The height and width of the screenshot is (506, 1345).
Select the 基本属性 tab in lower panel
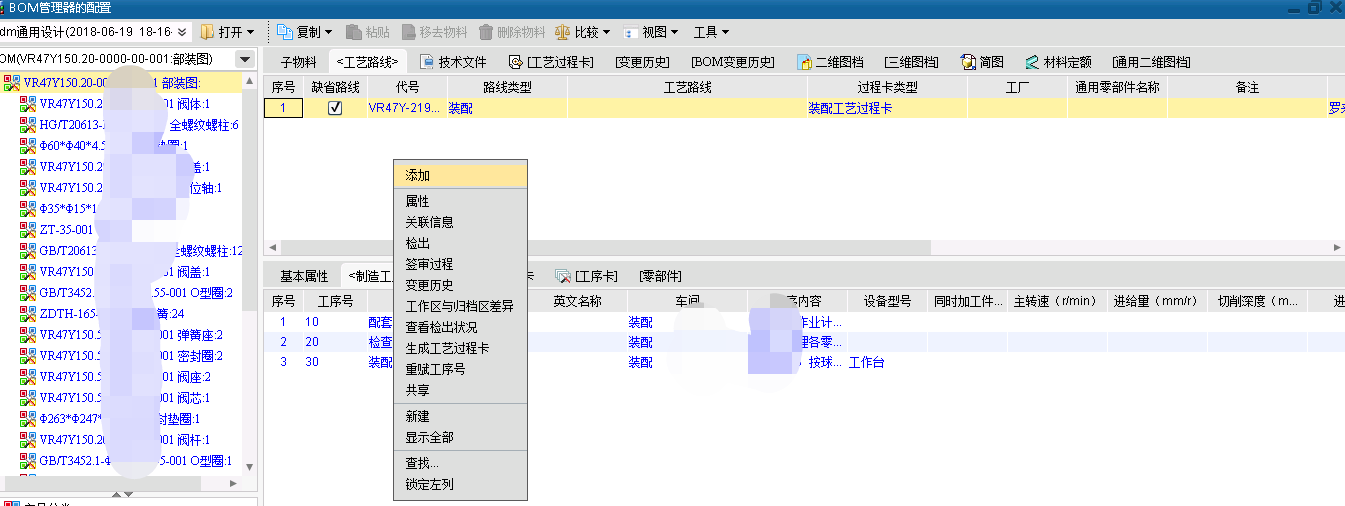(304, 276)
